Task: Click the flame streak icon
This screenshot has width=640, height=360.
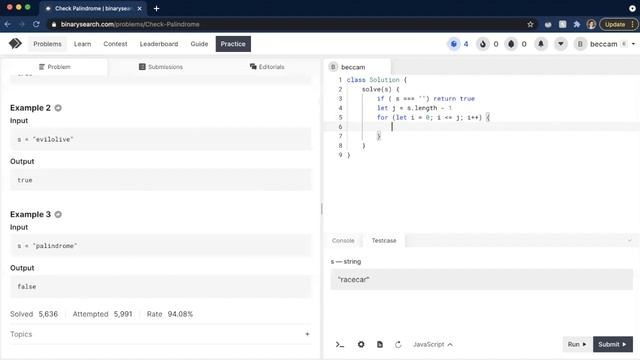Action: pyautogui.click(x=483, y=44)
